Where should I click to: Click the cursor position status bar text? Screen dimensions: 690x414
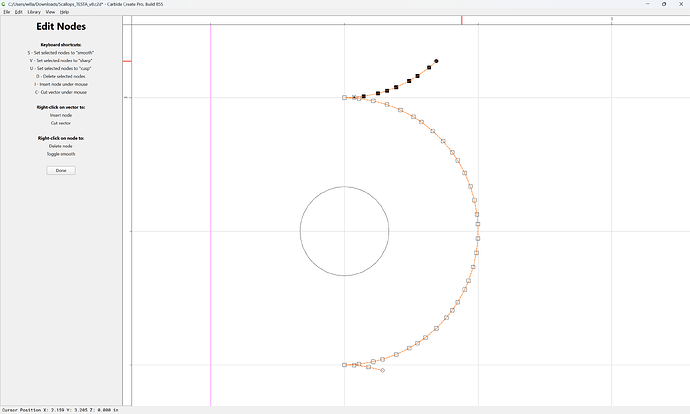point(60,410)
